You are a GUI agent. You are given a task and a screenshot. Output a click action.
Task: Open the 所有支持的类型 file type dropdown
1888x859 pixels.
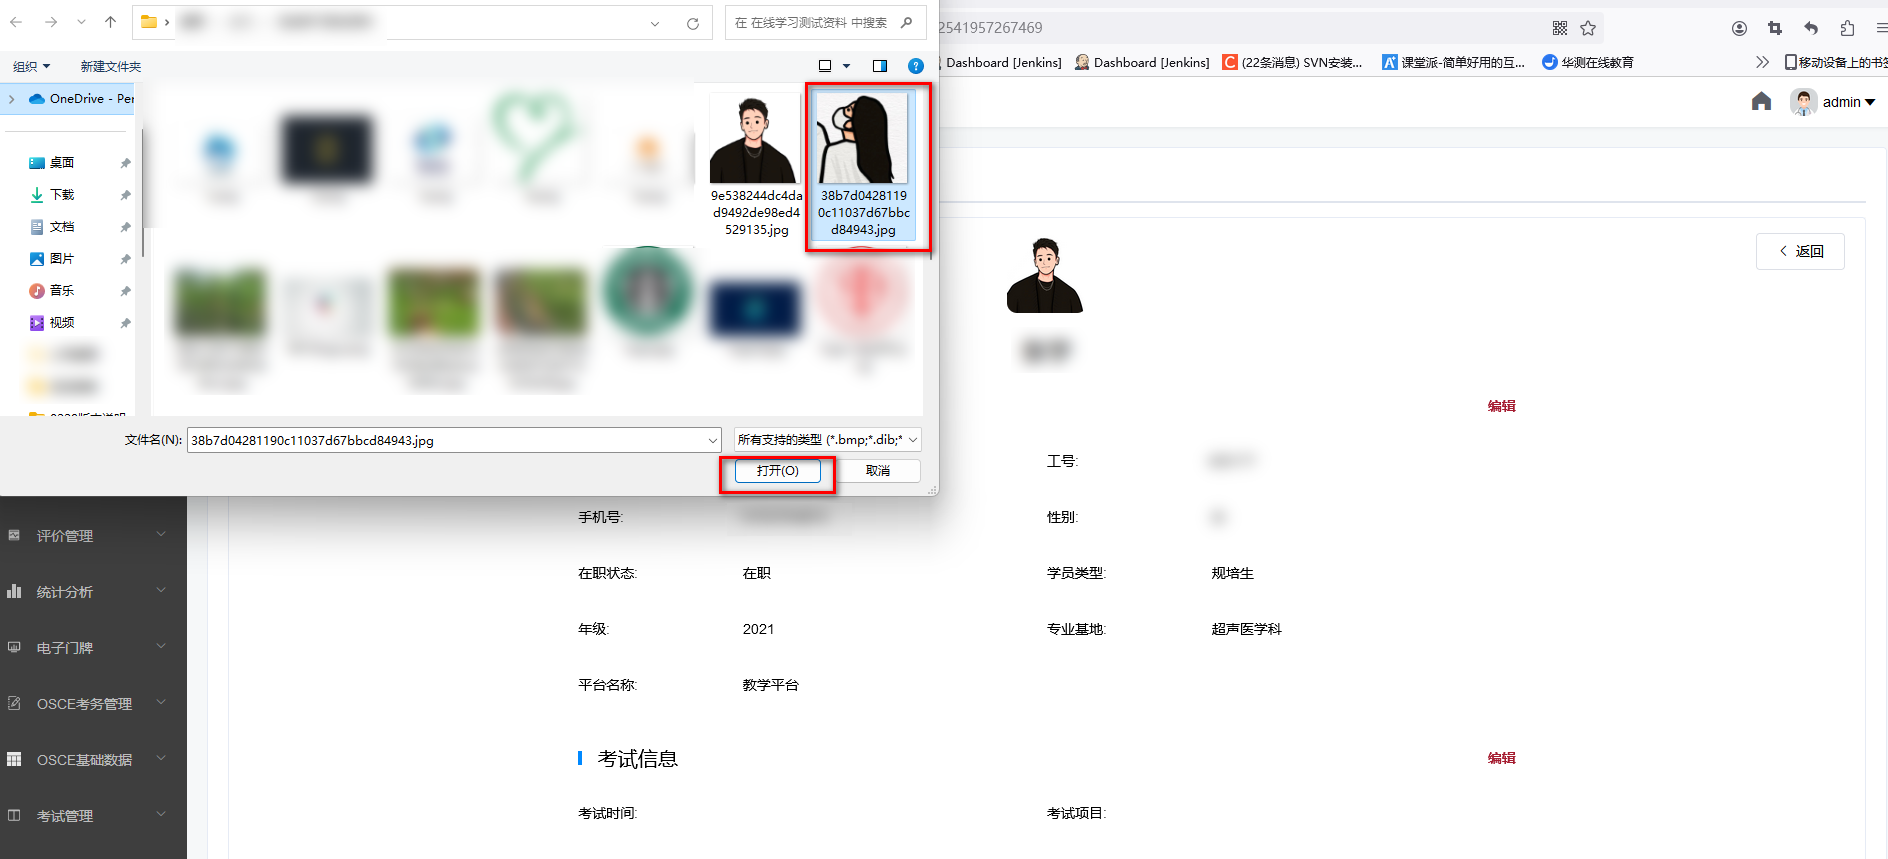[827, 440]
